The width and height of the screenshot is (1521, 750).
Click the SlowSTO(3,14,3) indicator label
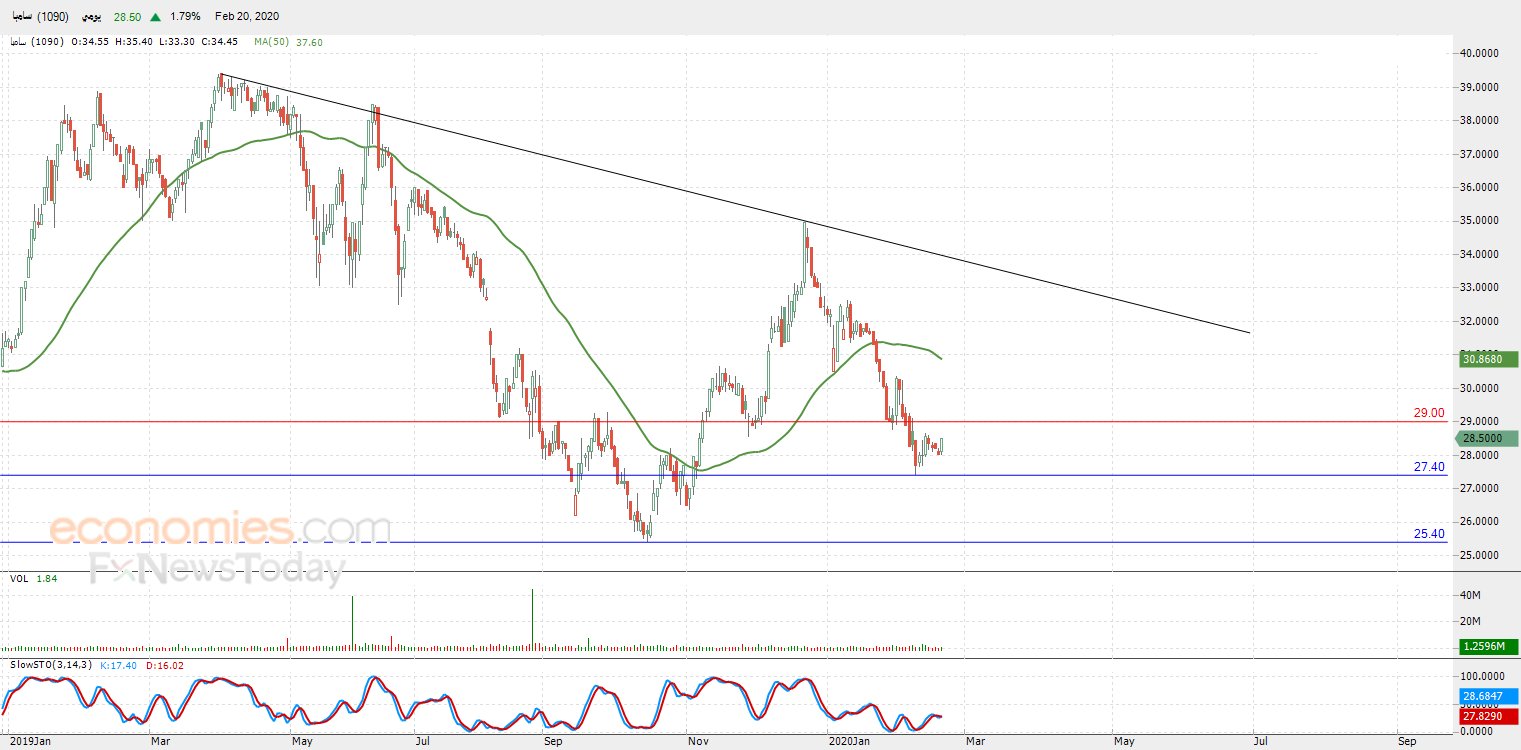tap(51, 665)
